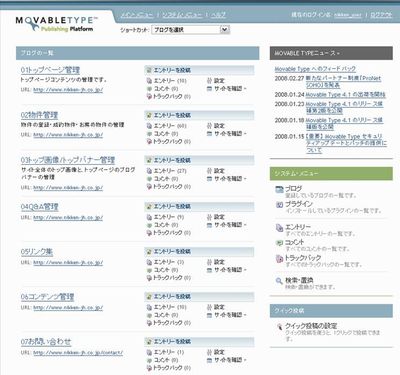
Task: Open コメント (0) link for 04Q&A管理
Action: (166, 225)
